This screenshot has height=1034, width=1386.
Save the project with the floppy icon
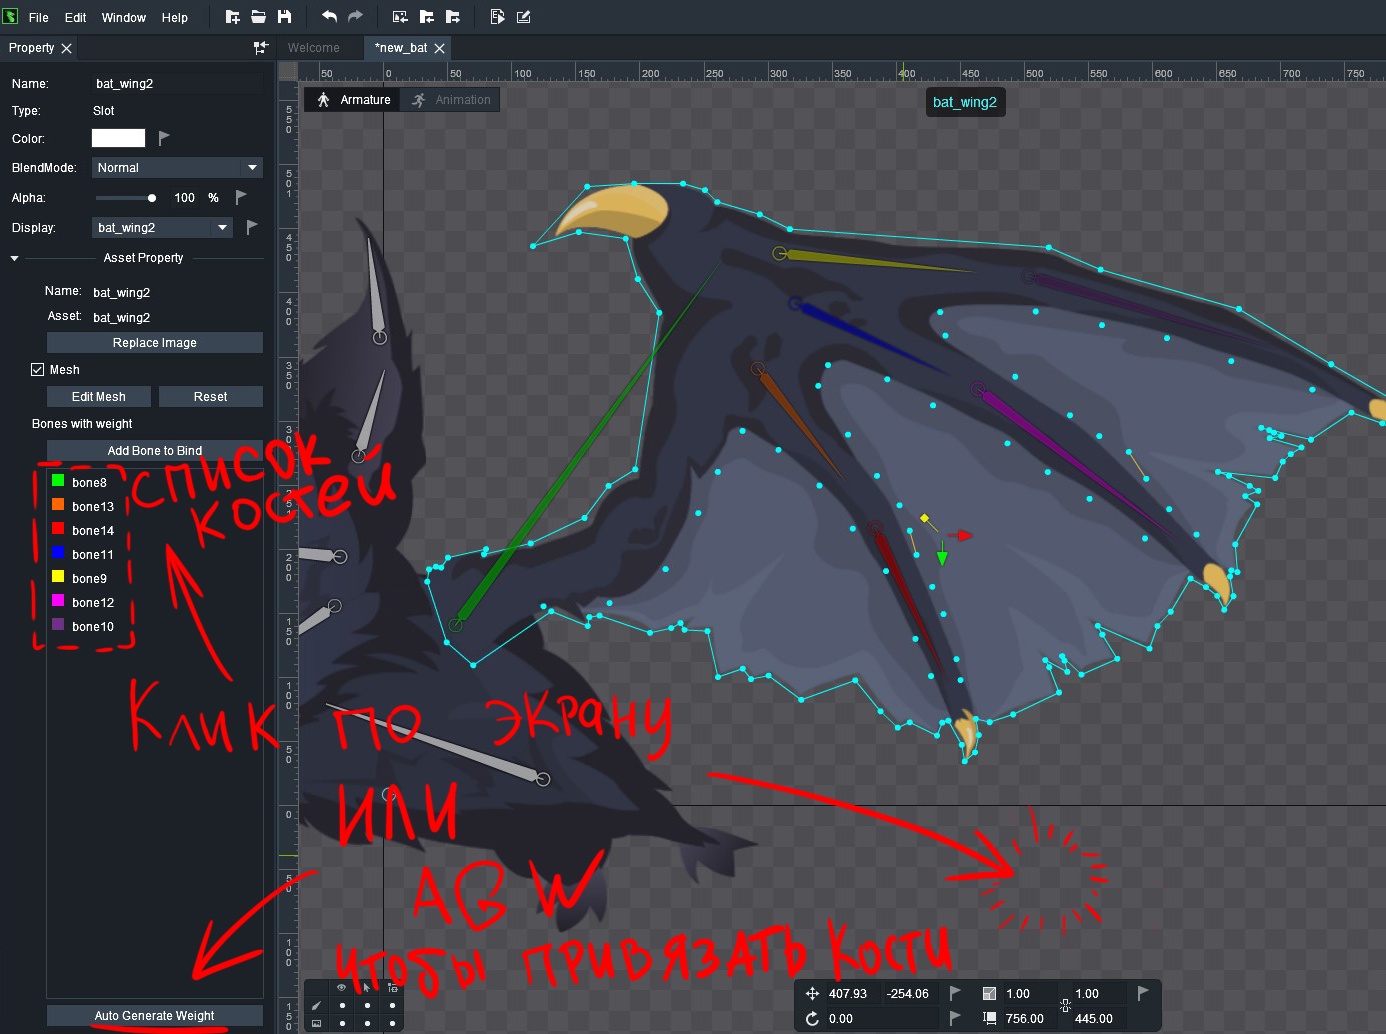[284, 17]
